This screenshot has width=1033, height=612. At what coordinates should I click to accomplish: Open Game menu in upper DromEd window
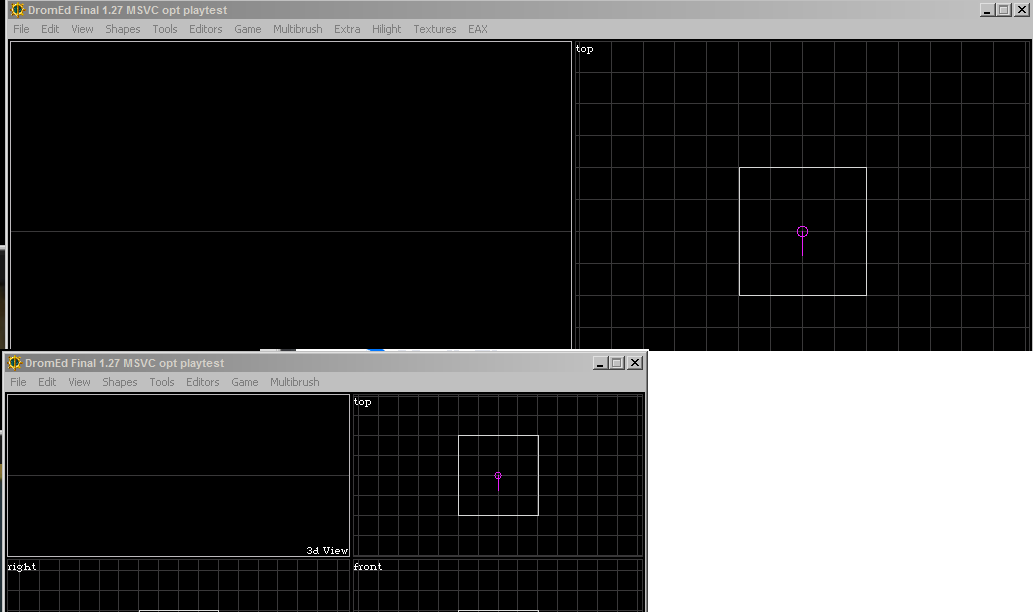(x=248, y=29)
